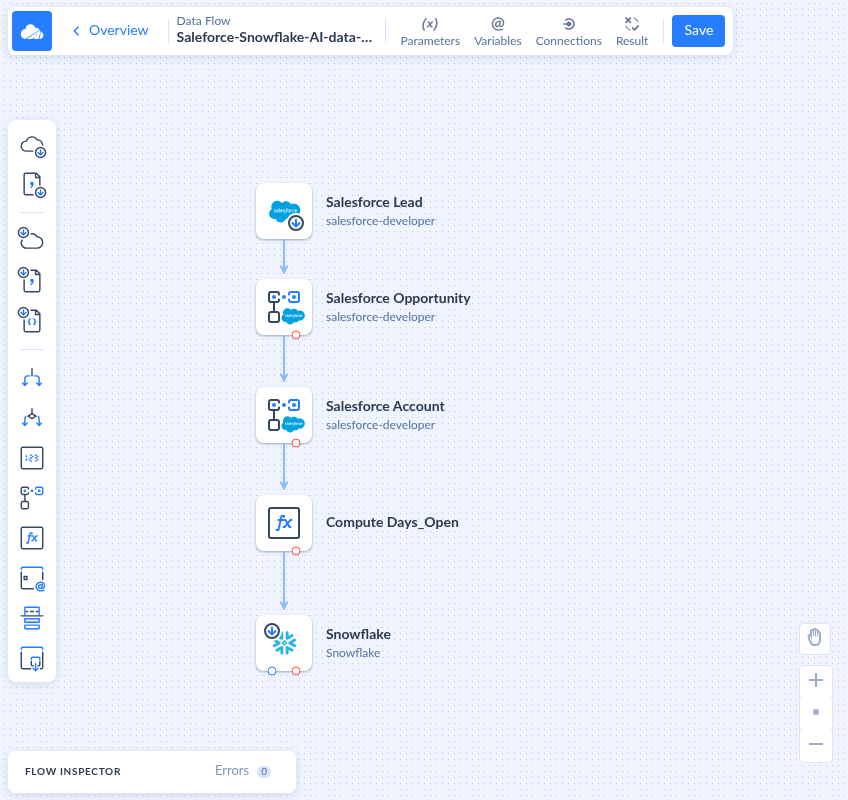848x800 pixels.
Task: Select the CSV source file component
Action: [x=33, y=185]
